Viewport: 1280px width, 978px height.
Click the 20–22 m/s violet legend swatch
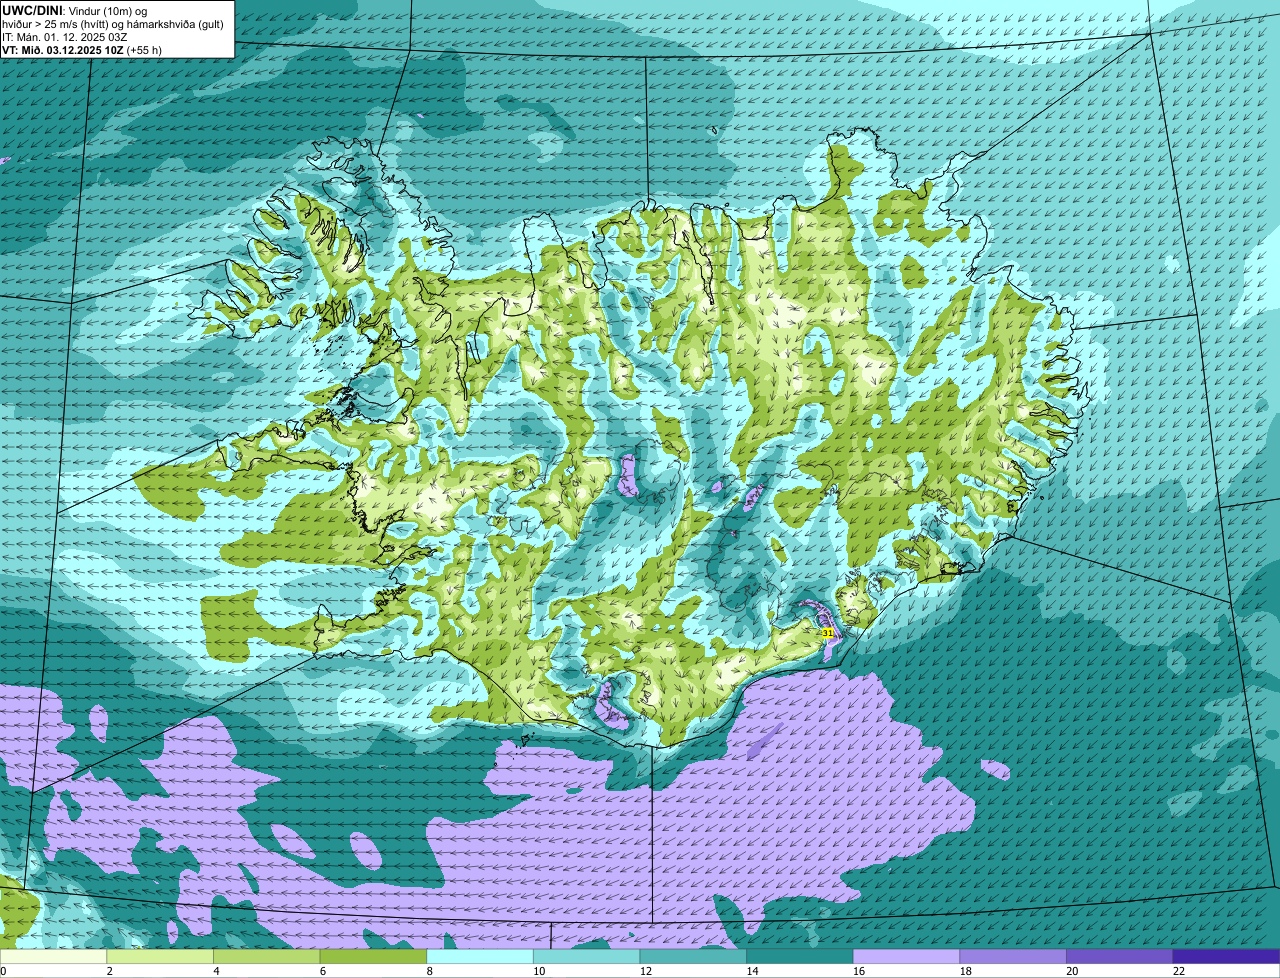[1120, 956]
